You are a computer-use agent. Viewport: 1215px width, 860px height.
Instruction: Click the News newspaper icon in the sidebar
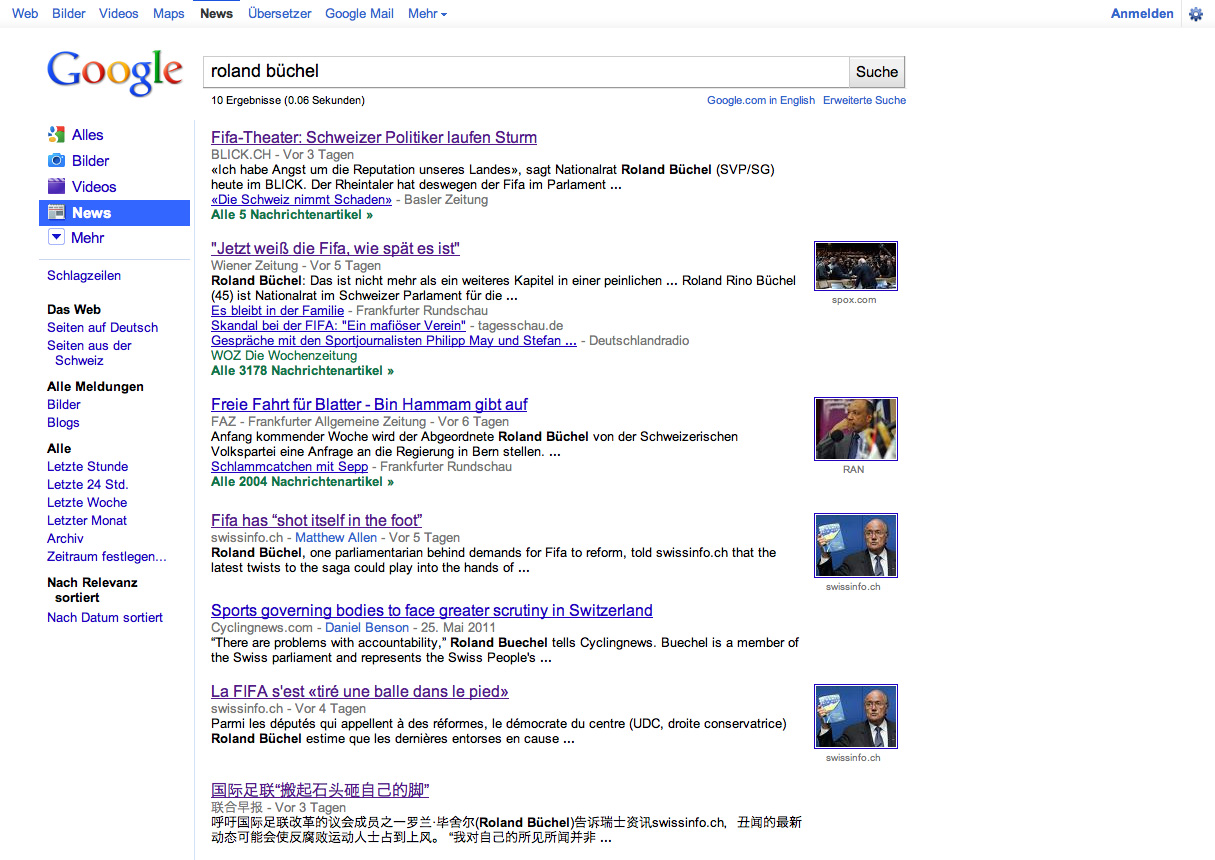click(x=56, y=213)
